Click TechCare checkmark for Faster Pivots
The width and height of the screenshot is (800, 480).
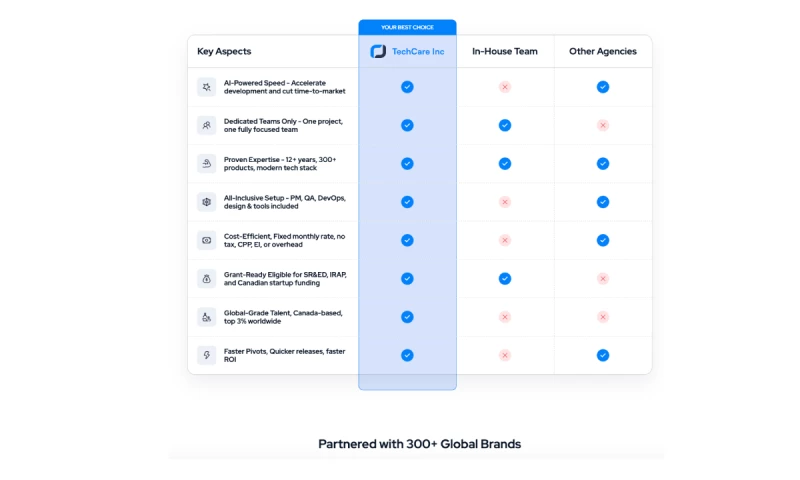point(407,355)
